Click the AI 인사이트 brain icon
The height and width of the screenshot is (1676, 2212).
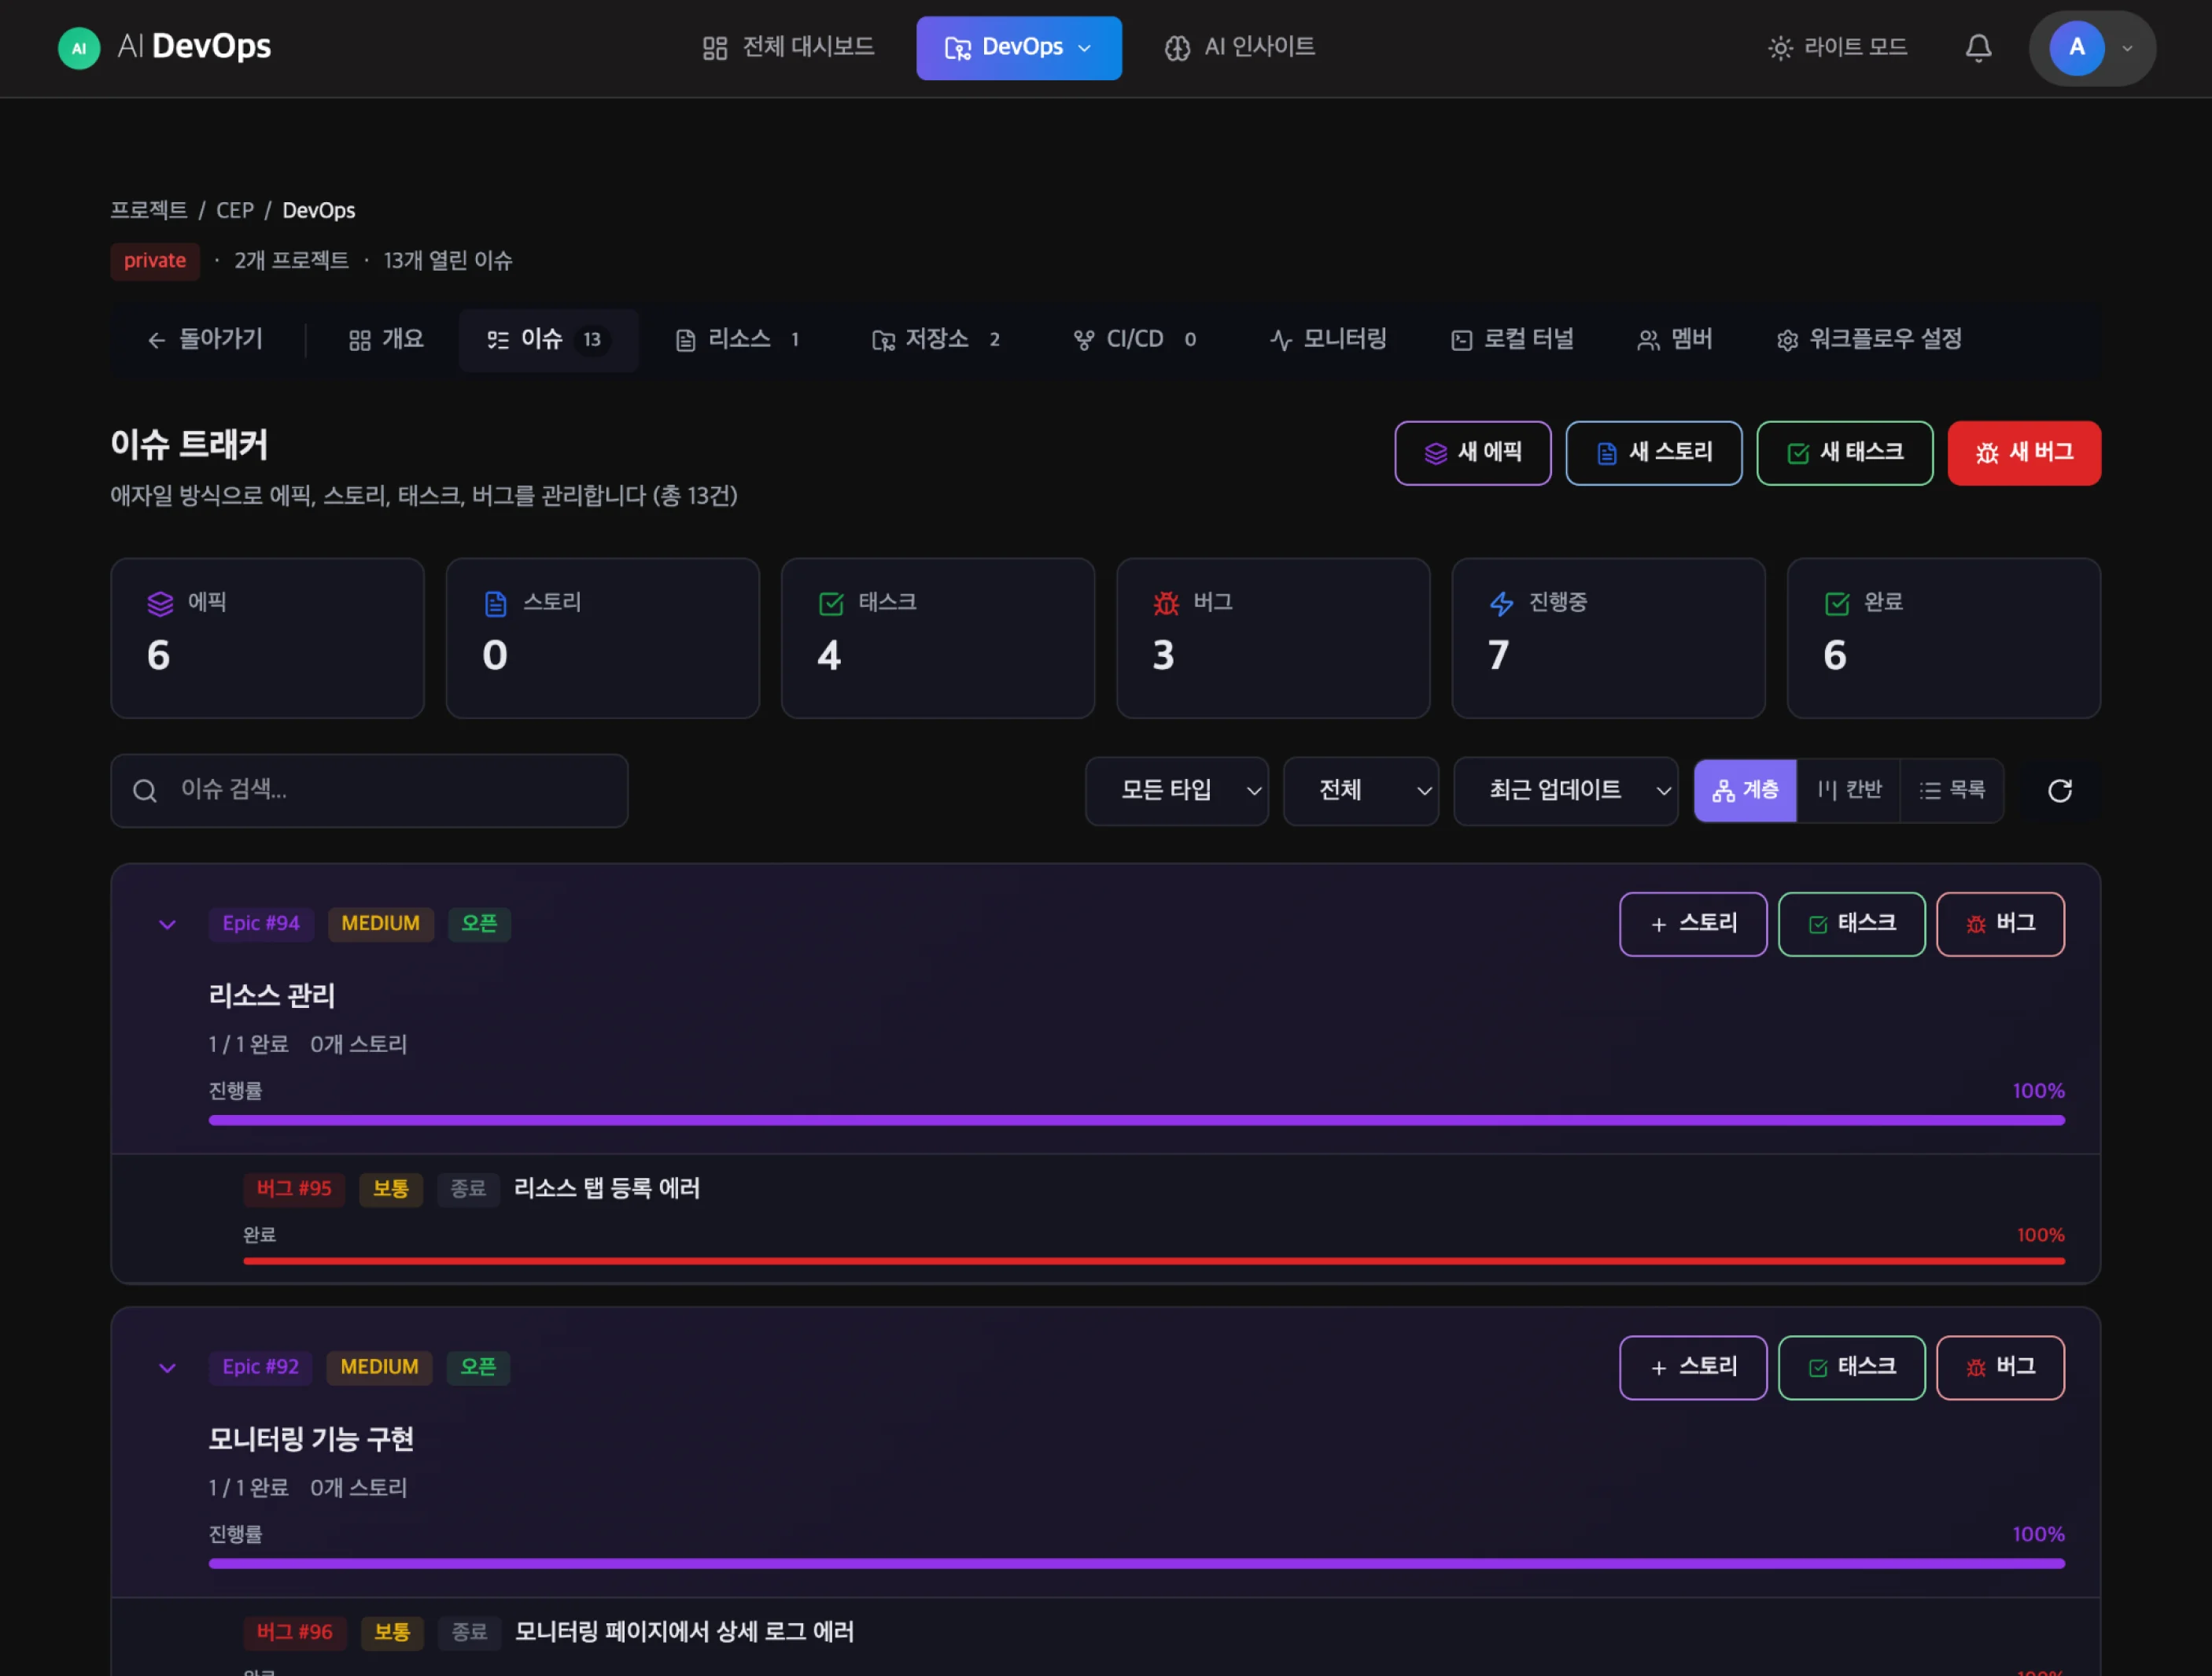click(1177, 48)
